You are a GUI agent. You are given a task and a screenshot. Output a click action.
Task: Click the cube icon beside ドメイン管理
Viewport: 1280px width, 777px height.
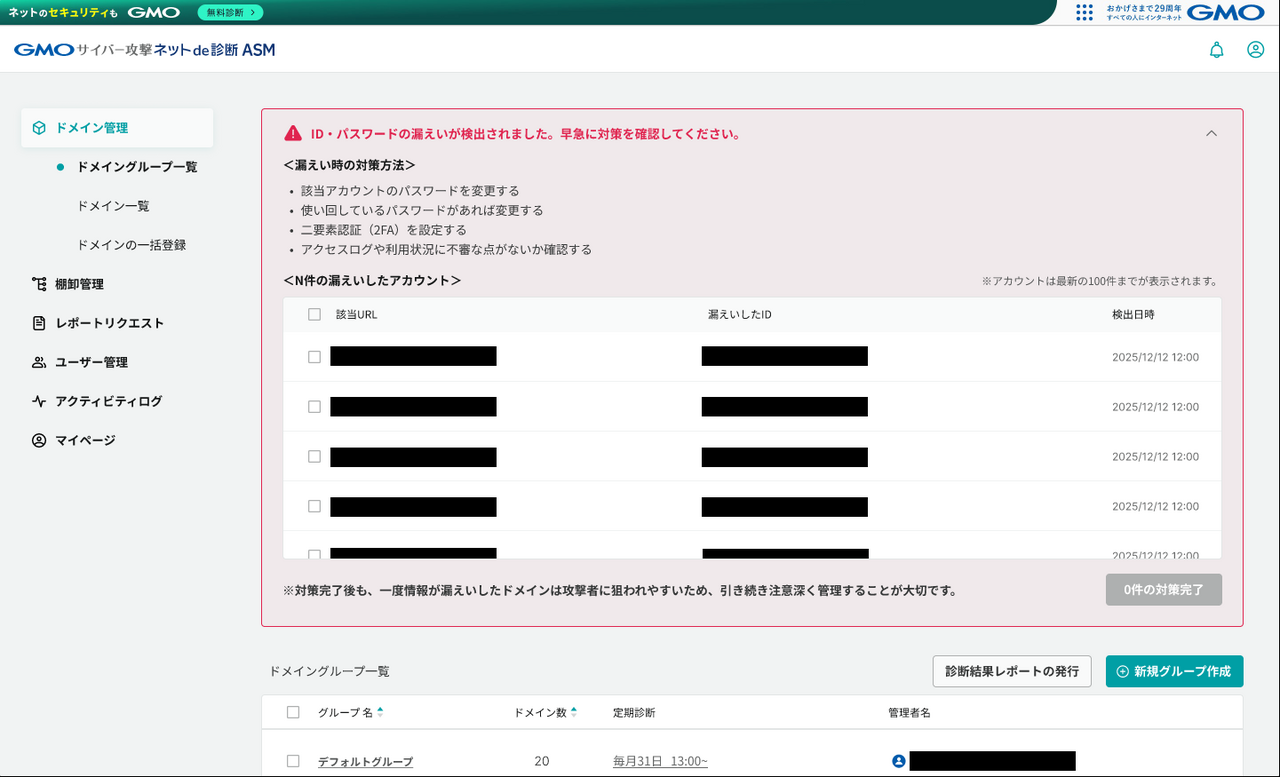tap(39, 128)
